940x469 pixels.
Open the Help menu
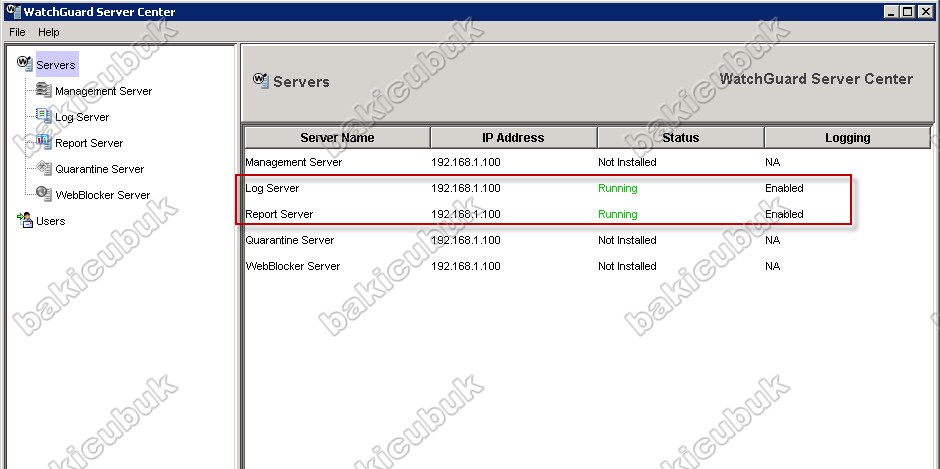click(49, 32)
